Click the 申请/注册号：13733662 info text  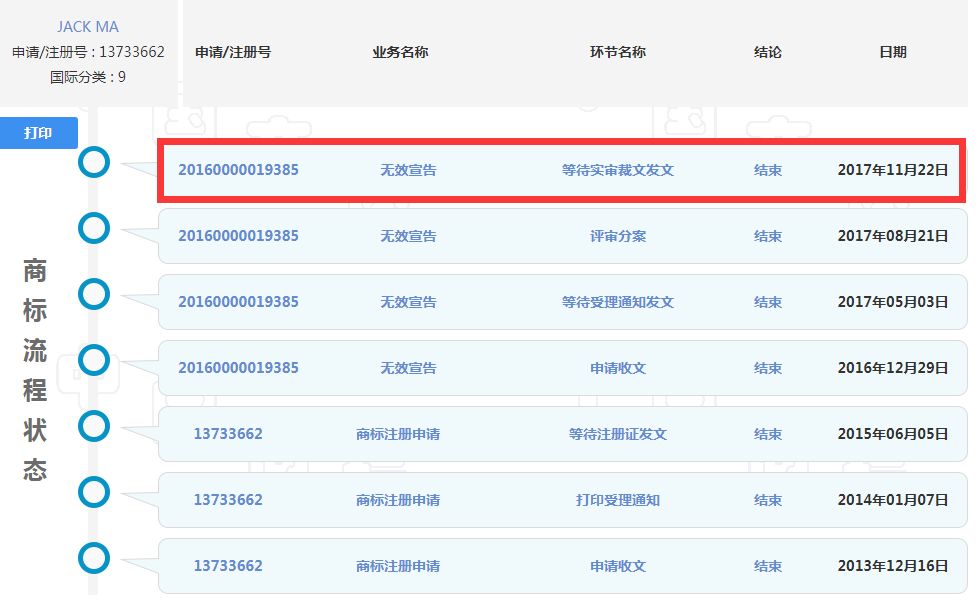pos(88,52)
